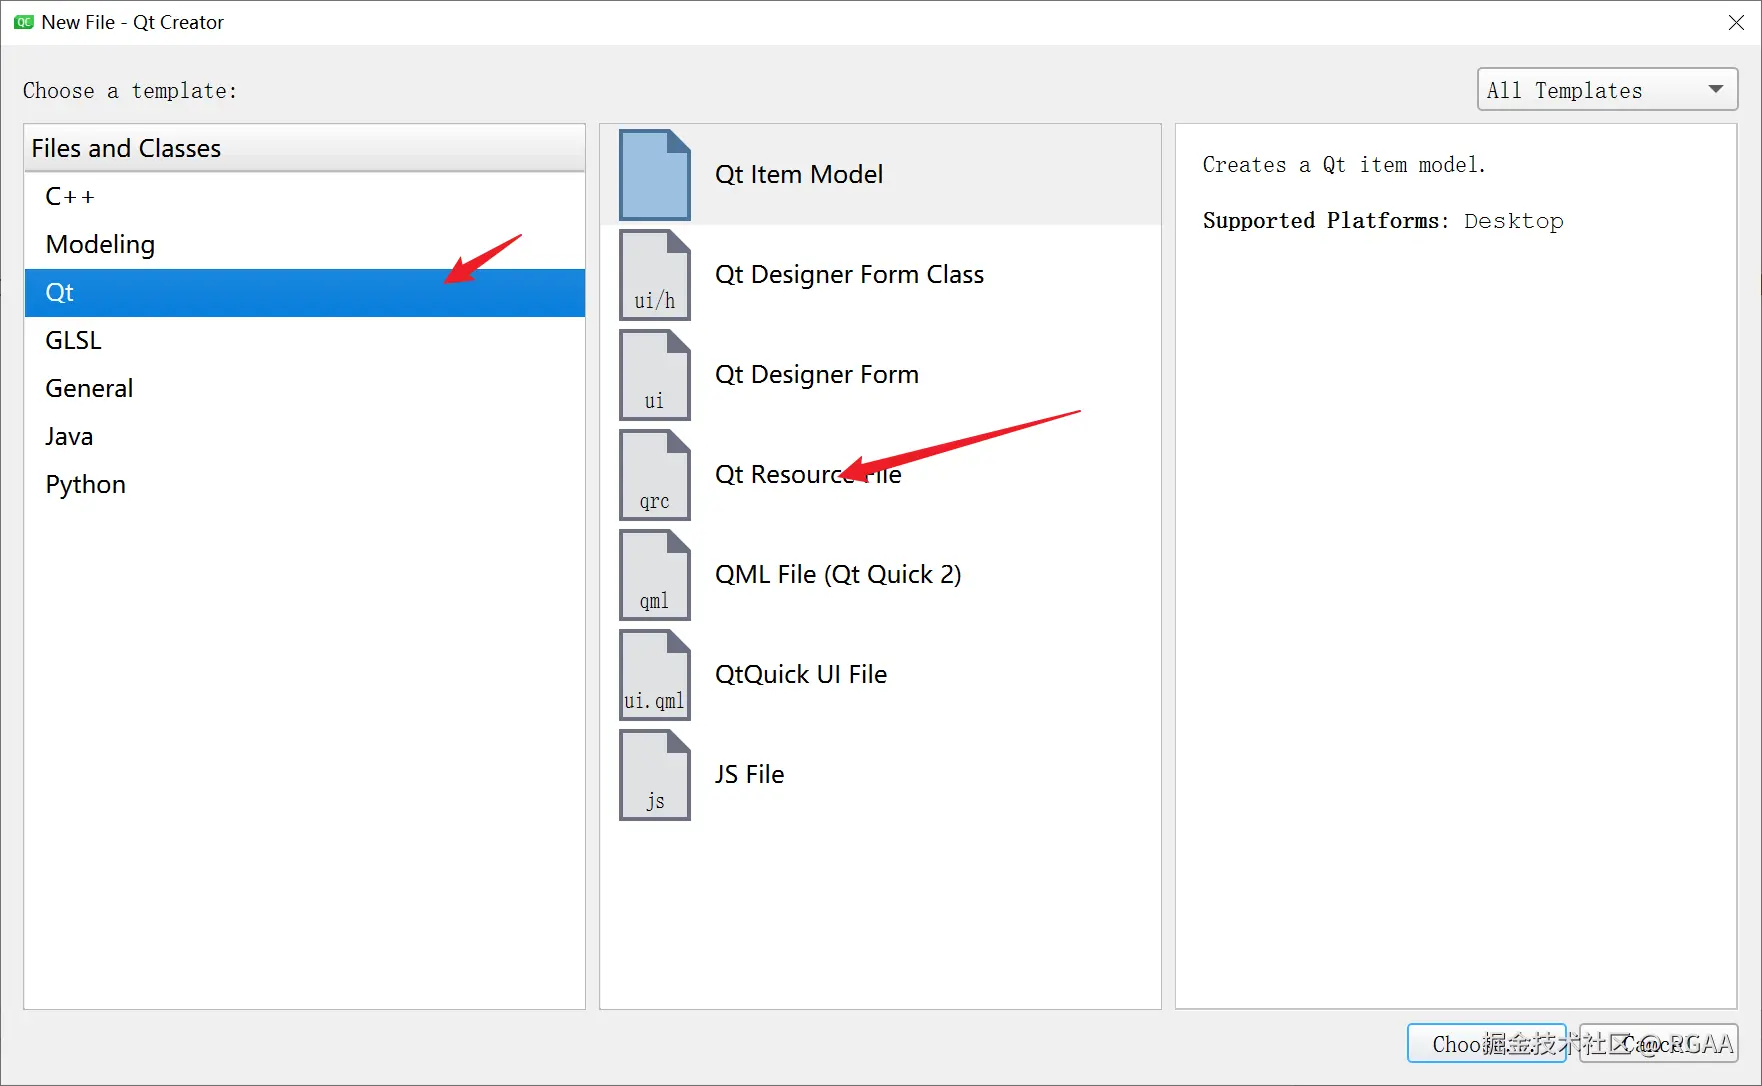Screen dimensions: 1762x1086
Task: Close the New File dialog
Action: 1736,22
